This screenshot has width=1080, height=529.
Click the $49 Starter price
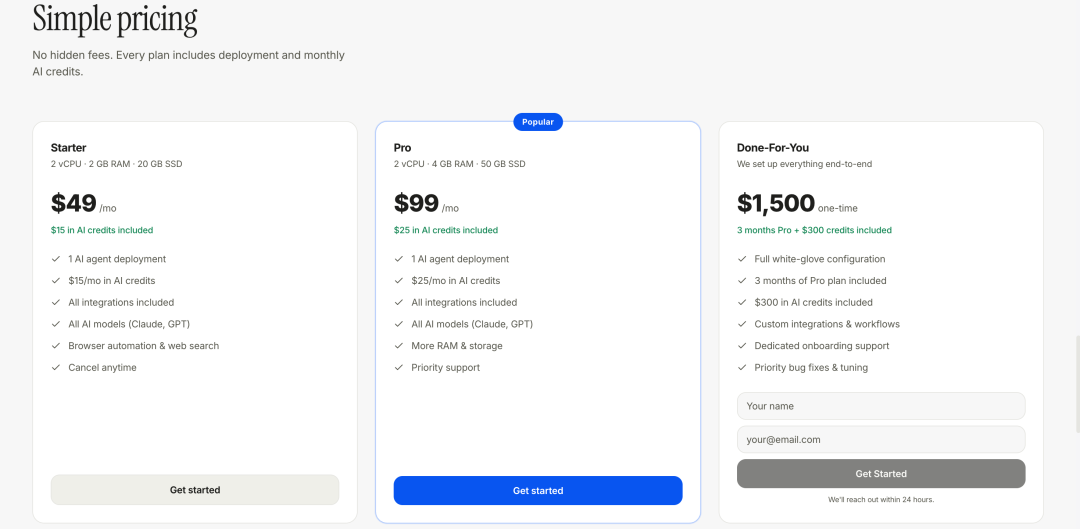pyautogui.click(x=74, y=204)
